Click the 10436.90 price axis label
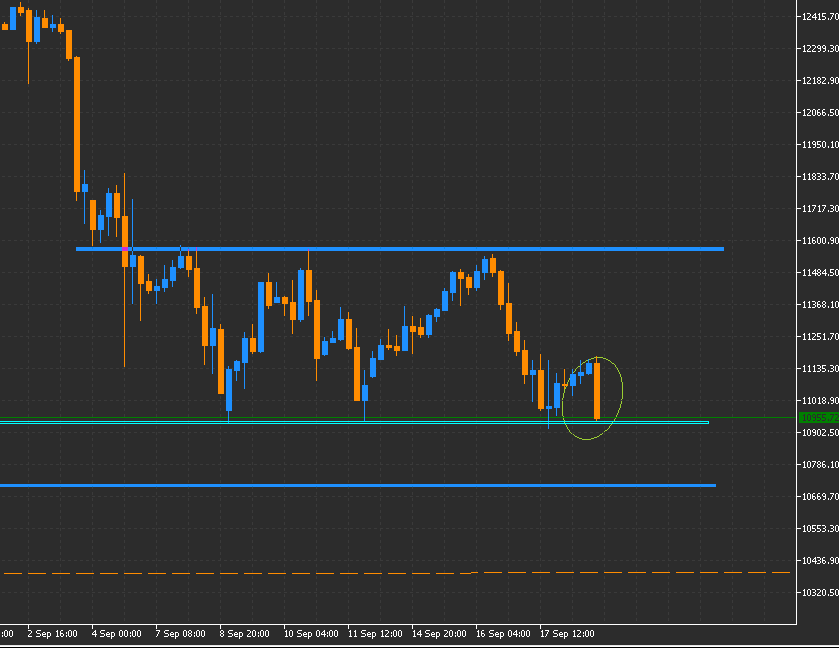839x648 pixels. (820, 561)
